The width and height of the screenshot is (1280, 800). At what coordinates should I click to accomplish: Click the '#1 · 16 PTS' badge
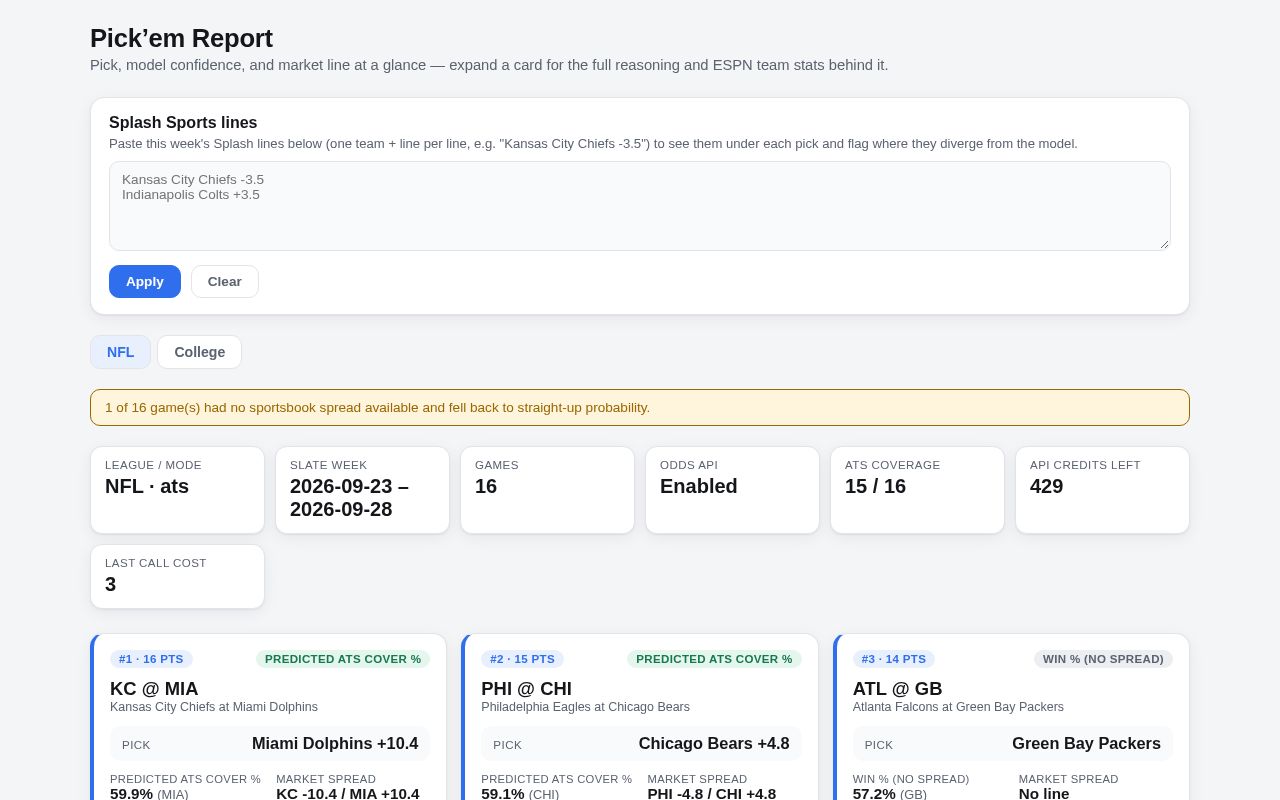pos(151,659)
